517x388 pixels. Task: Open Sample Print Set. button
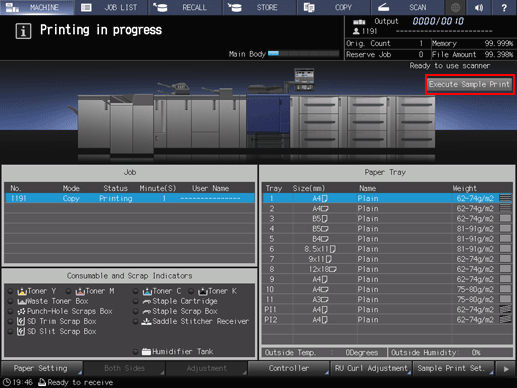click(x=453, y=368)
